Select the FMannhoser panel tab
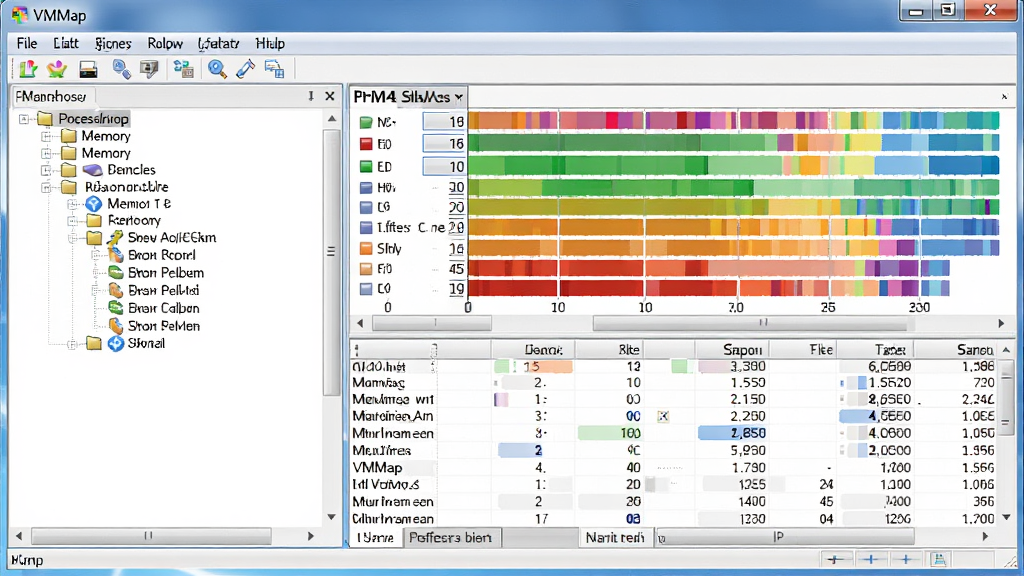The image size is (1024, 576). 52,97
